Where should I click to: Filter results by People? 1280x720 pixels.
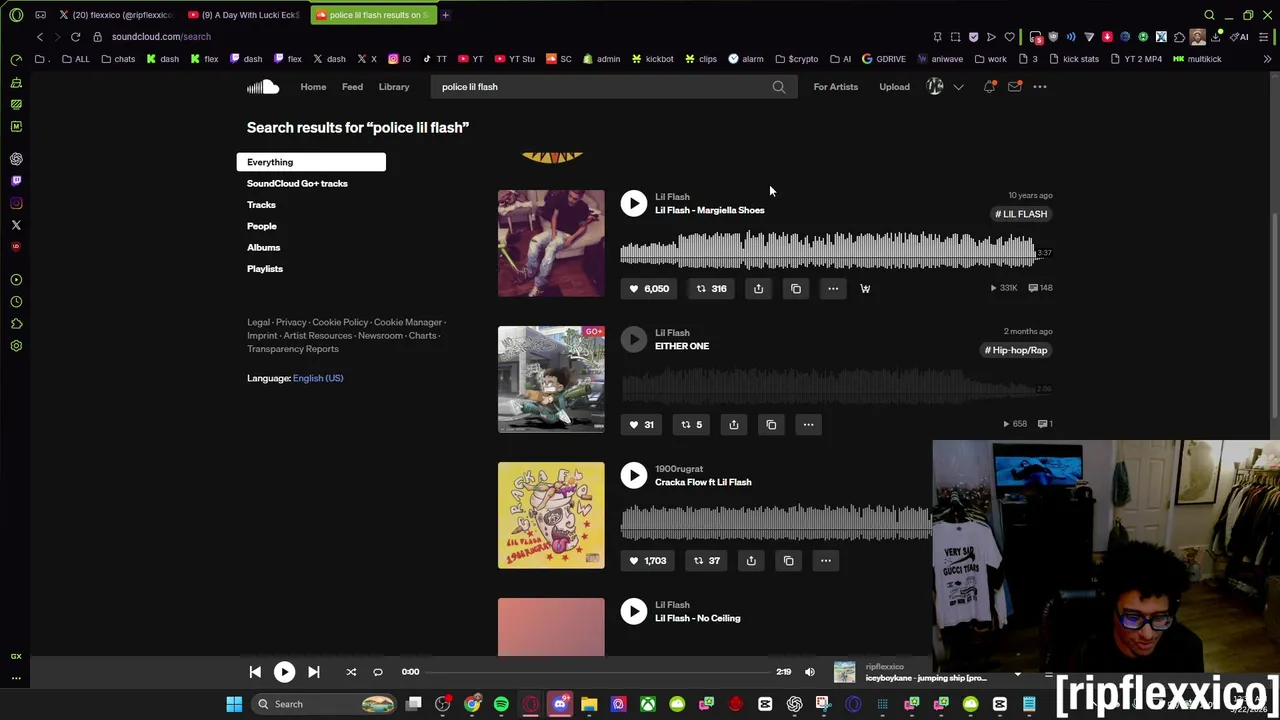coord(262,226)
